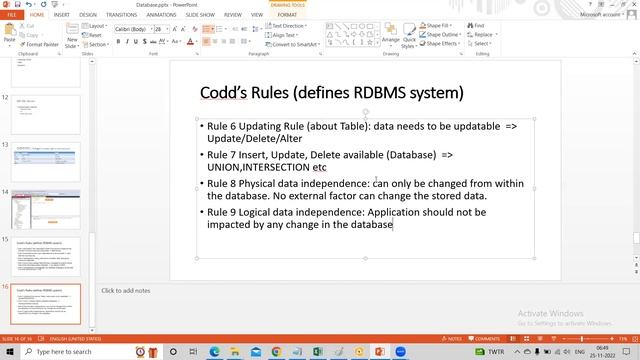The width and height of the screenshot is (640, 360).
Task: Toggle strikethrough formatting
Action: [153, 41]
